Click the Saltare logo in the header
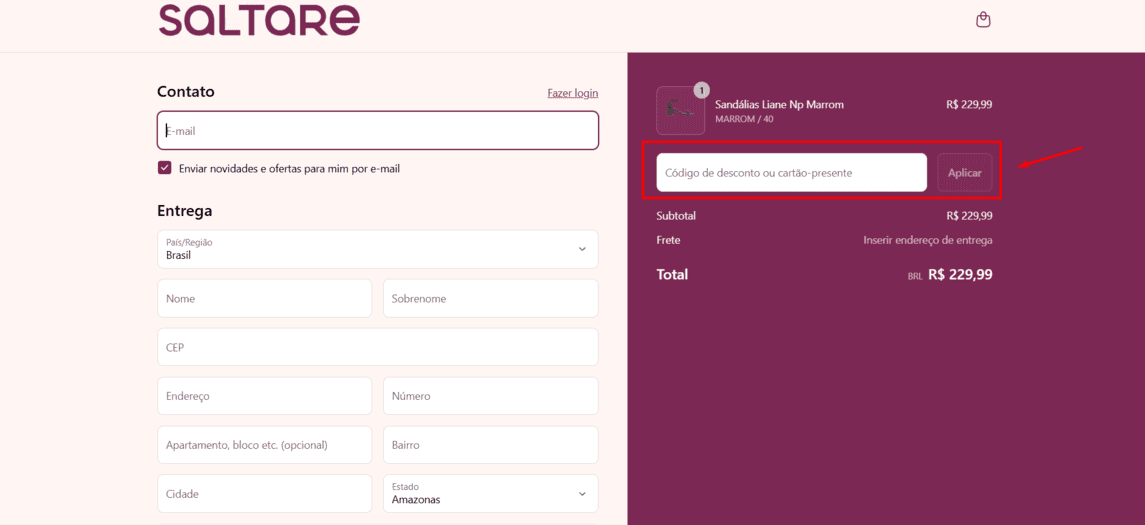The width and height of the screenshot is (1145, 525). point(259,20)
